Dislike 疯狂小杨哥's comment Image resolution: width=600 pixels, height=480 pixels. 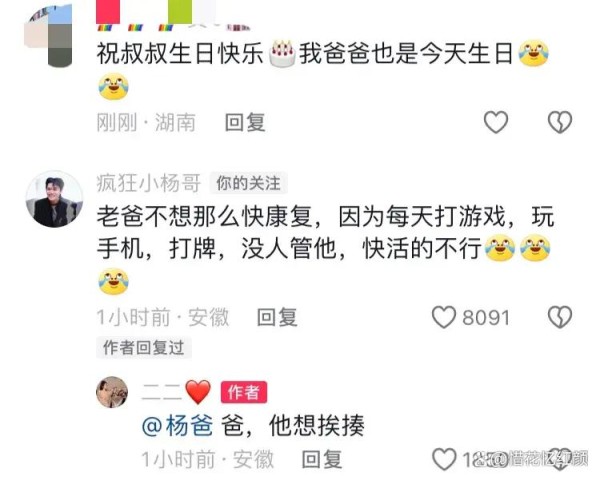[560, 317]
